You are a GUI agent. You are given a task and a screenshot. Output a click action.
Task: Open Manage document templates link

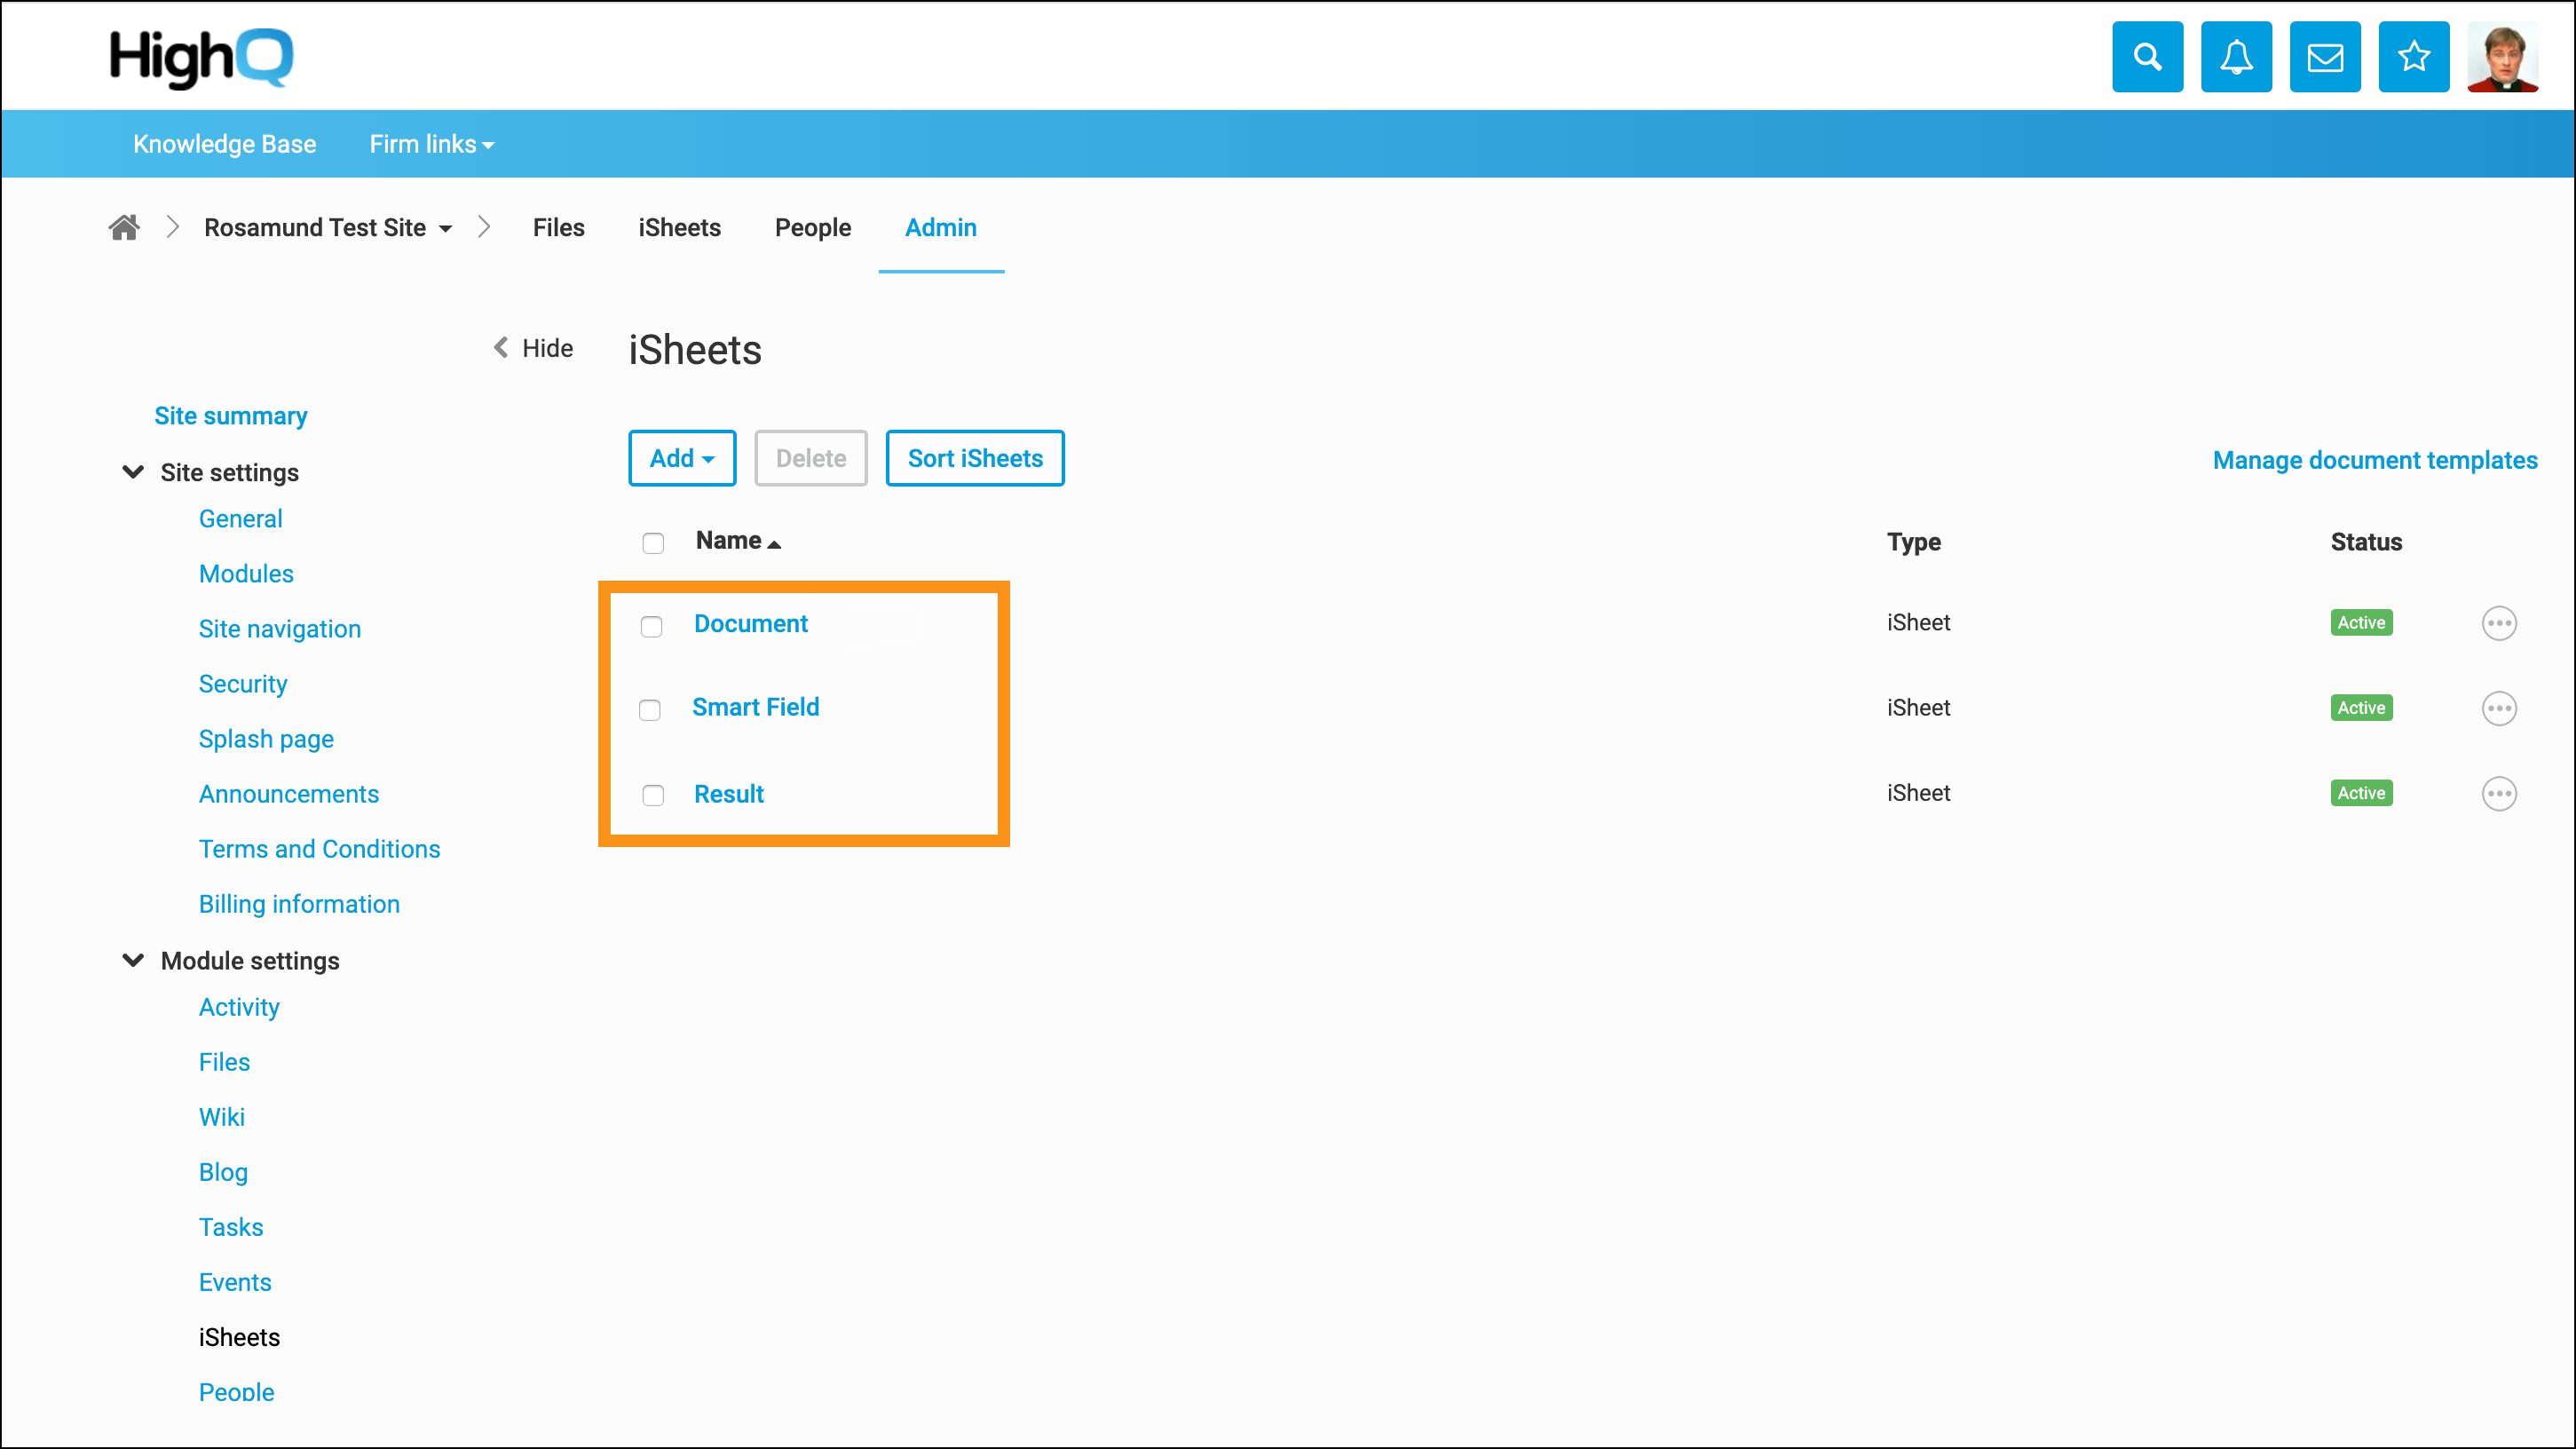pyautogui.click(x=2374, y=460)
